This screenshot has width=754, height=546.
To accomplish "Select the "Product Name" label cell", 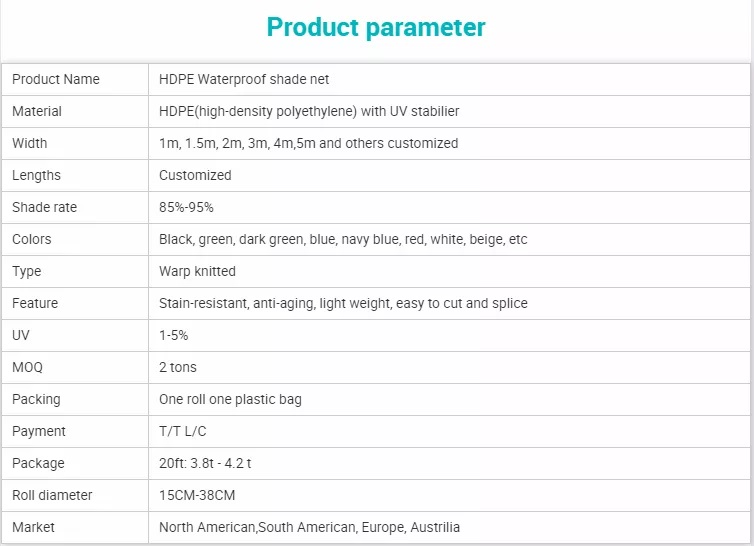I will click(x=56, y=79).
